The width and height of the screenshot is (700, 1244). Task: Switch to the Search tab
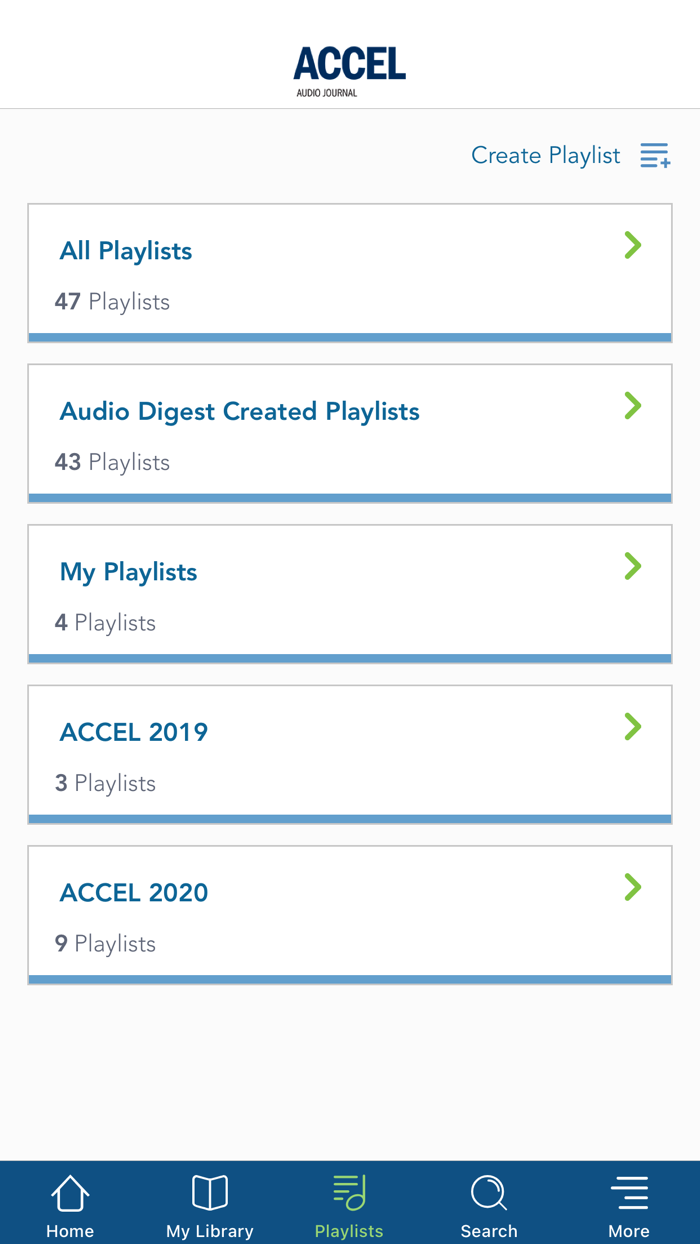[x=489, y=1205]
